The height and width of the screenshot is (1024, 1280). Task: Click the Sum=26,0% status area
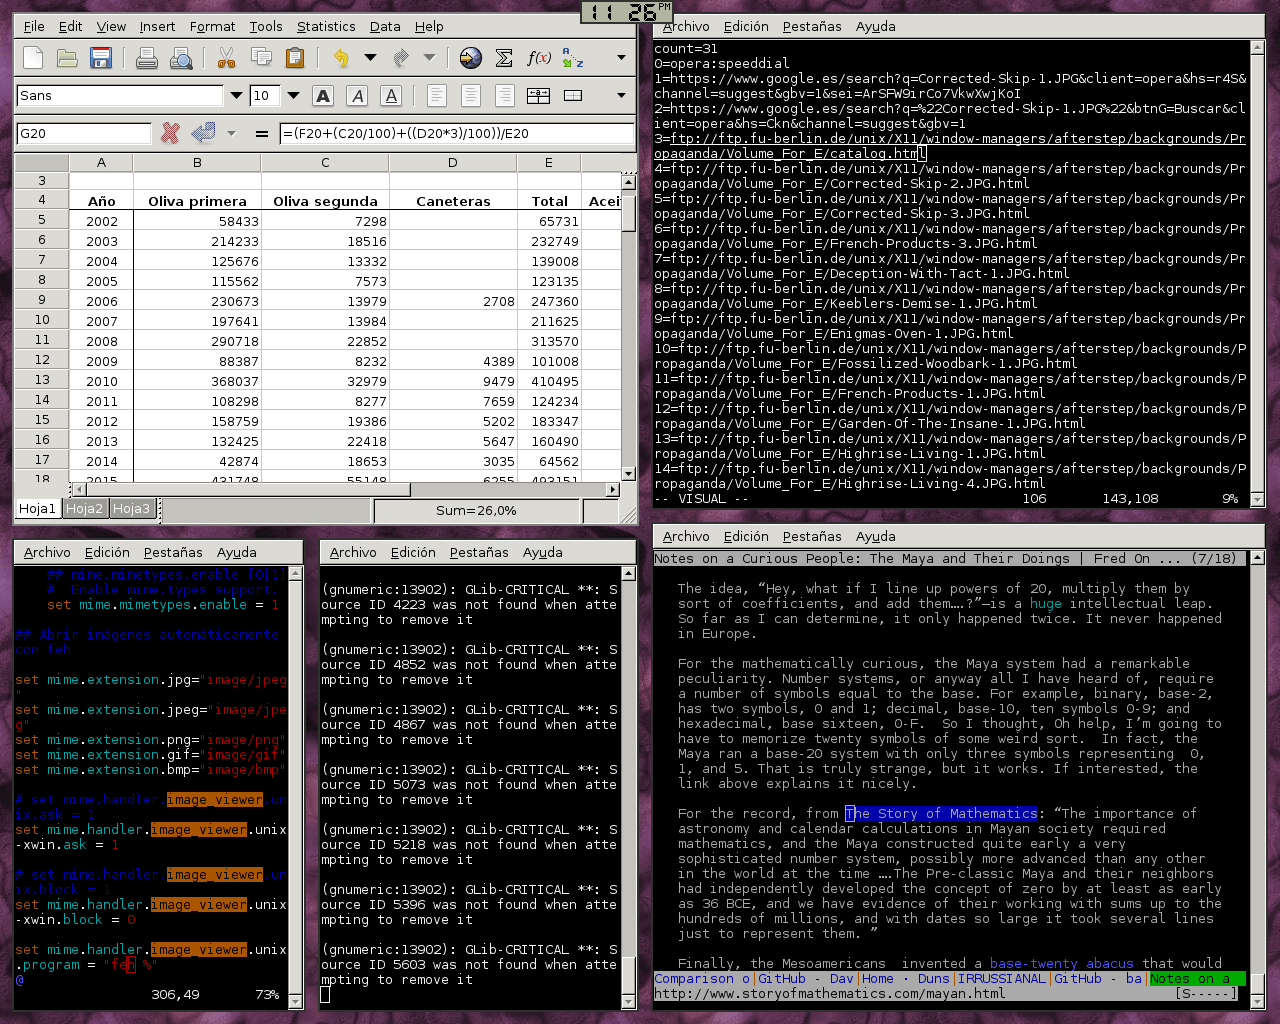476,511
